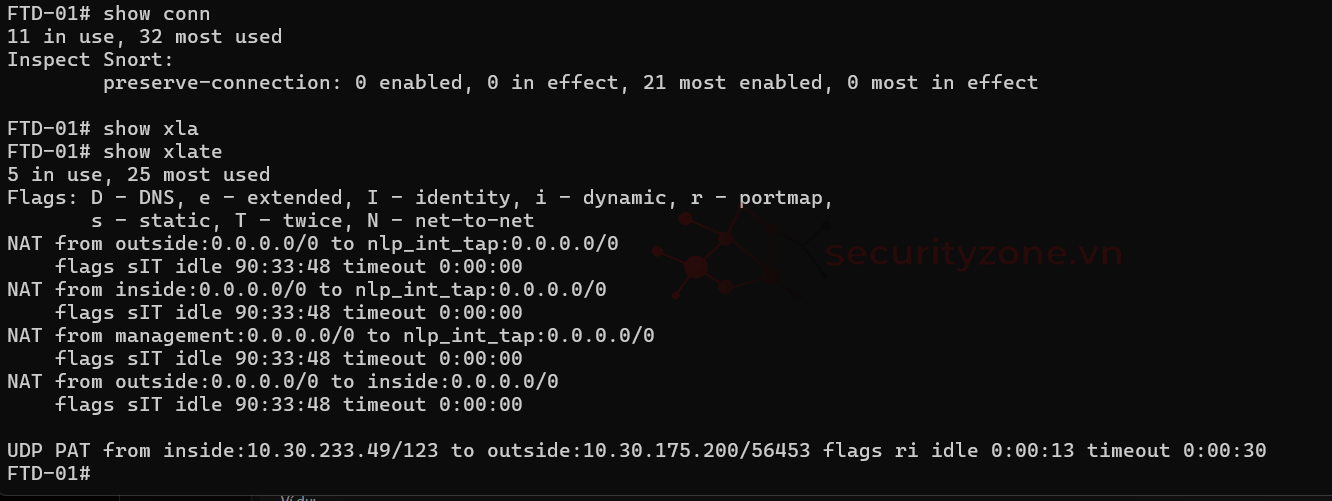1332x501 pixels.
Task: Click the NAT entry from management to nlp_int_tap
Action: click(x=330, y=336)
